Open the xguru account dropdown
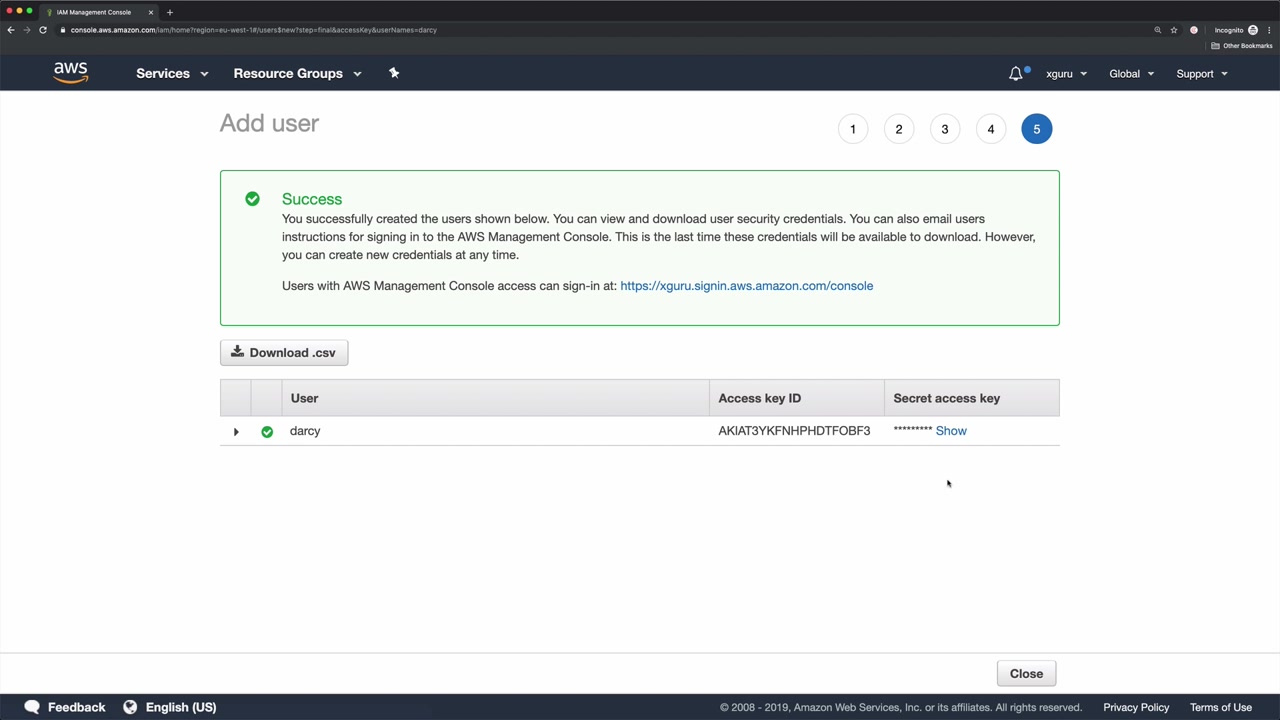Image resolution: width=1280 pixels, height=720 pixels. click(x=1066, y=74)
